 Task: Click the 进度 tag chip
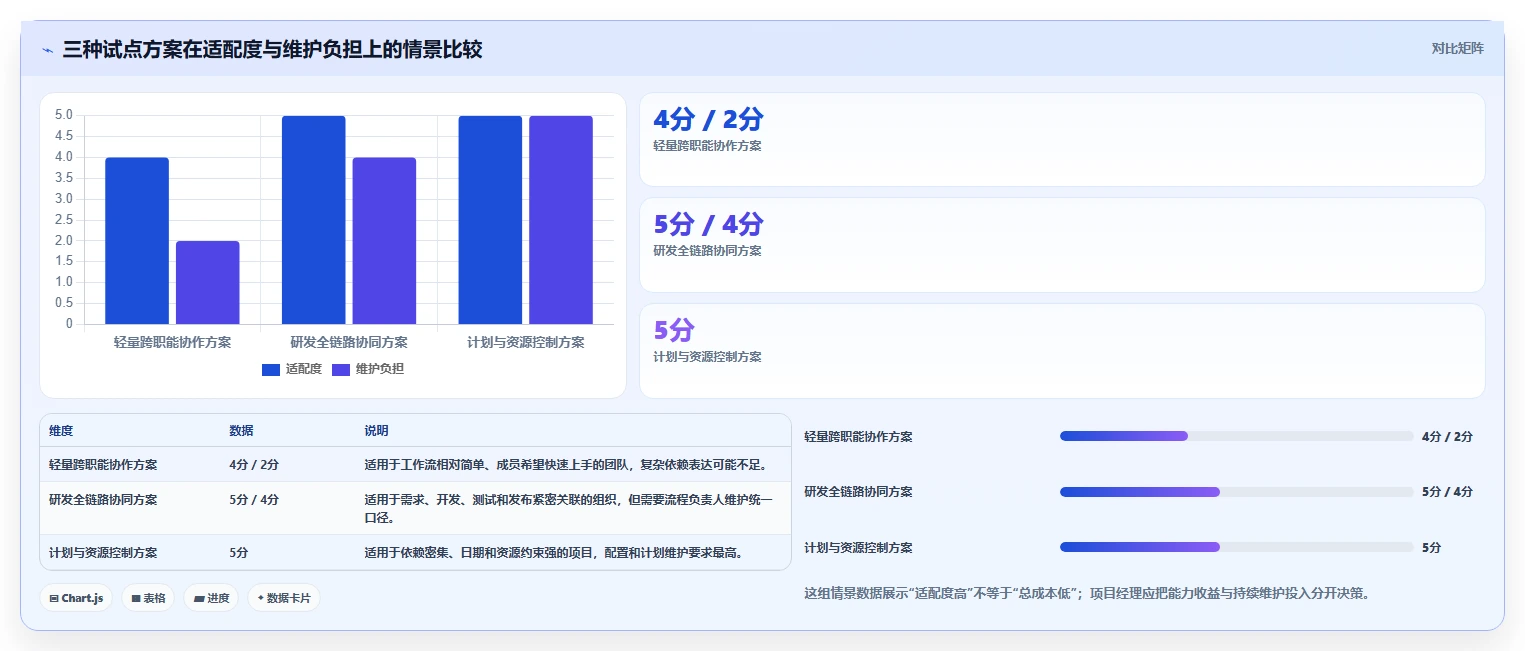coord(211,598)
